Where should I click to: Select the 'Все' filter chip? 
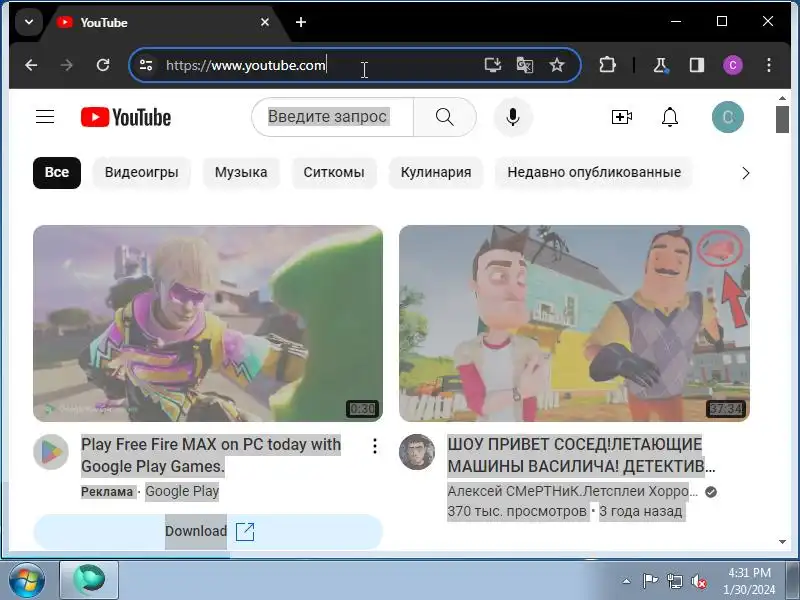pyautogui.click(x=57, y=172)
